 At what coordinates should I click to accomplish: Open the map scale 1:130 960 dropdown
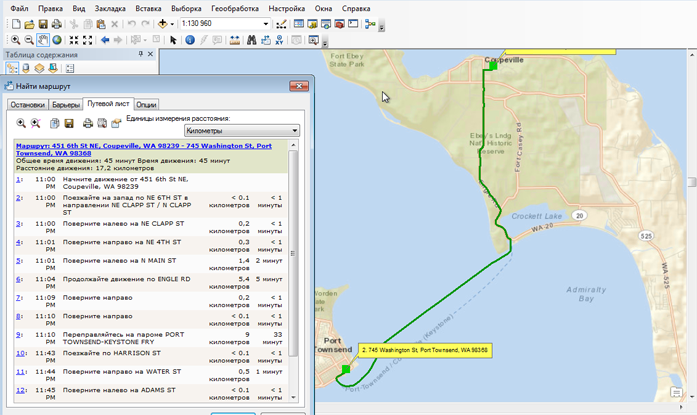coord(265,23)
